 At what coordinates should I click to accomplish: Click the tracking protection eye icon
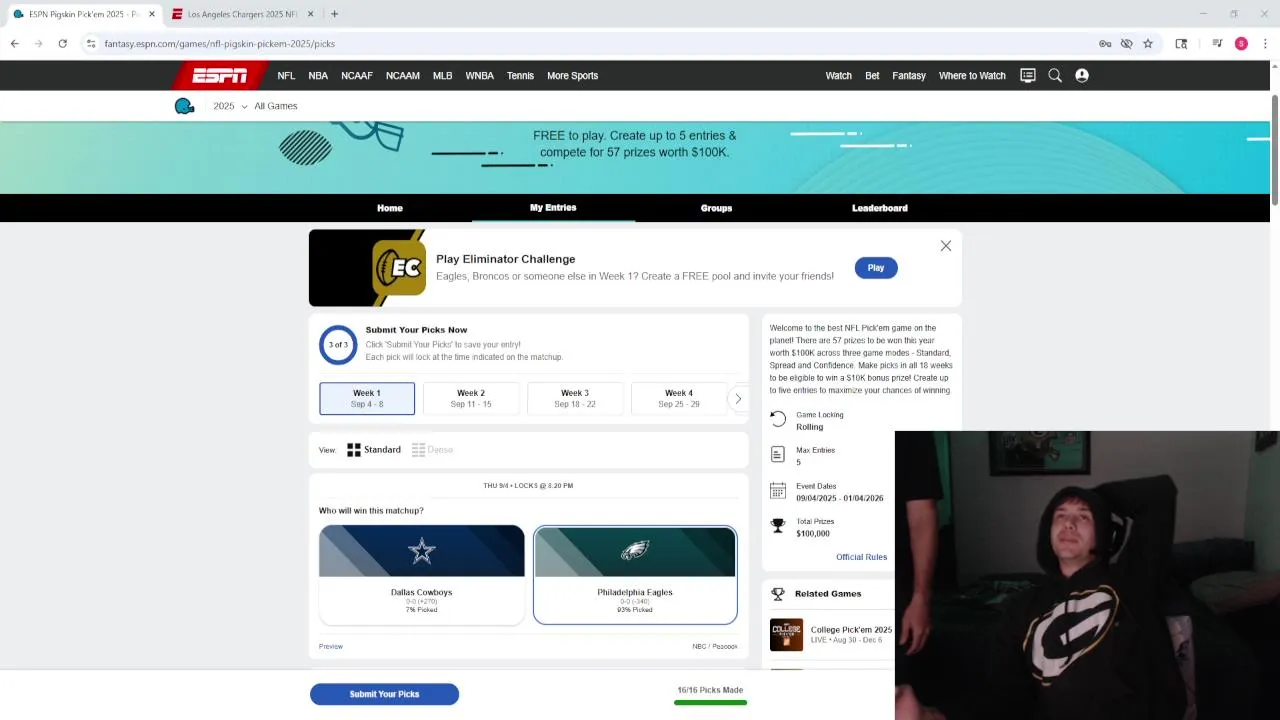(x=1126, y=43)
